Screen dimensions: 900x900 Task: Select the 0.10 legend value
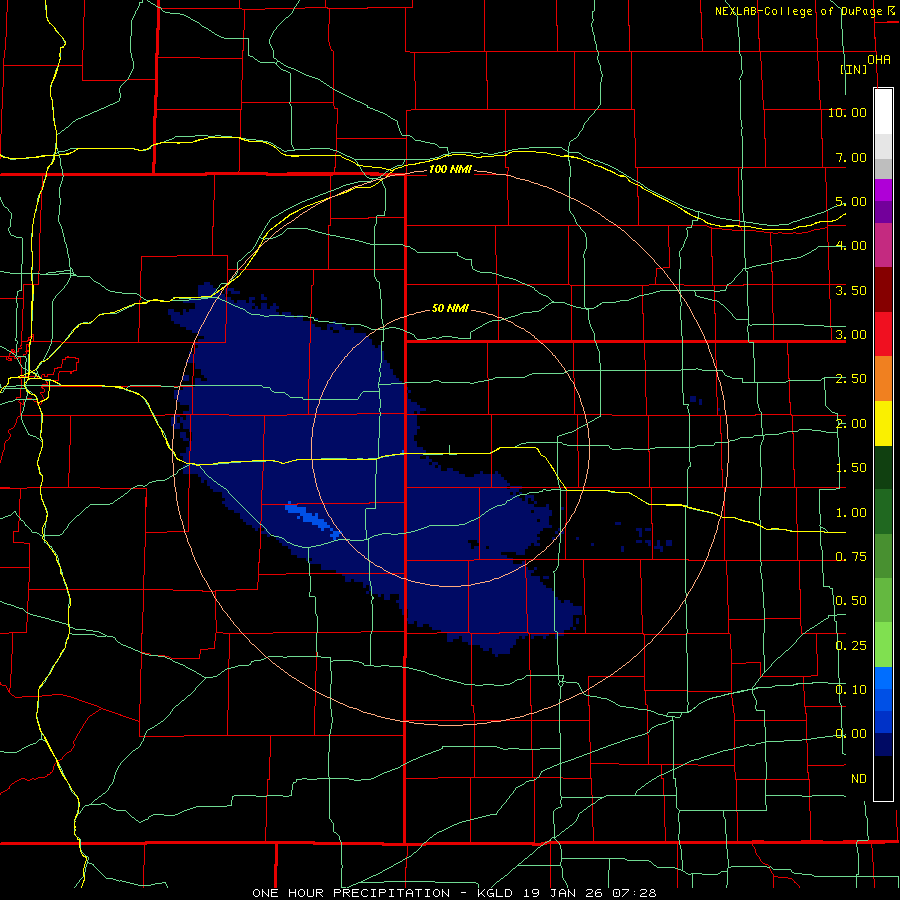coord(851,689)
